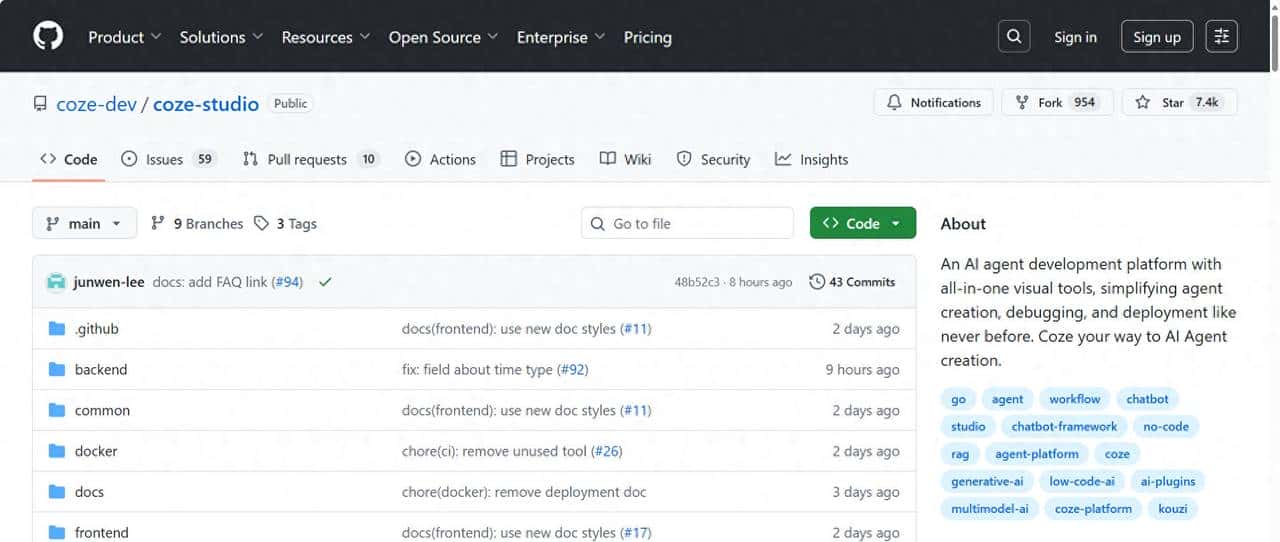
Task: Click the GitHub logo icon
Action: (x=48, y=37)
